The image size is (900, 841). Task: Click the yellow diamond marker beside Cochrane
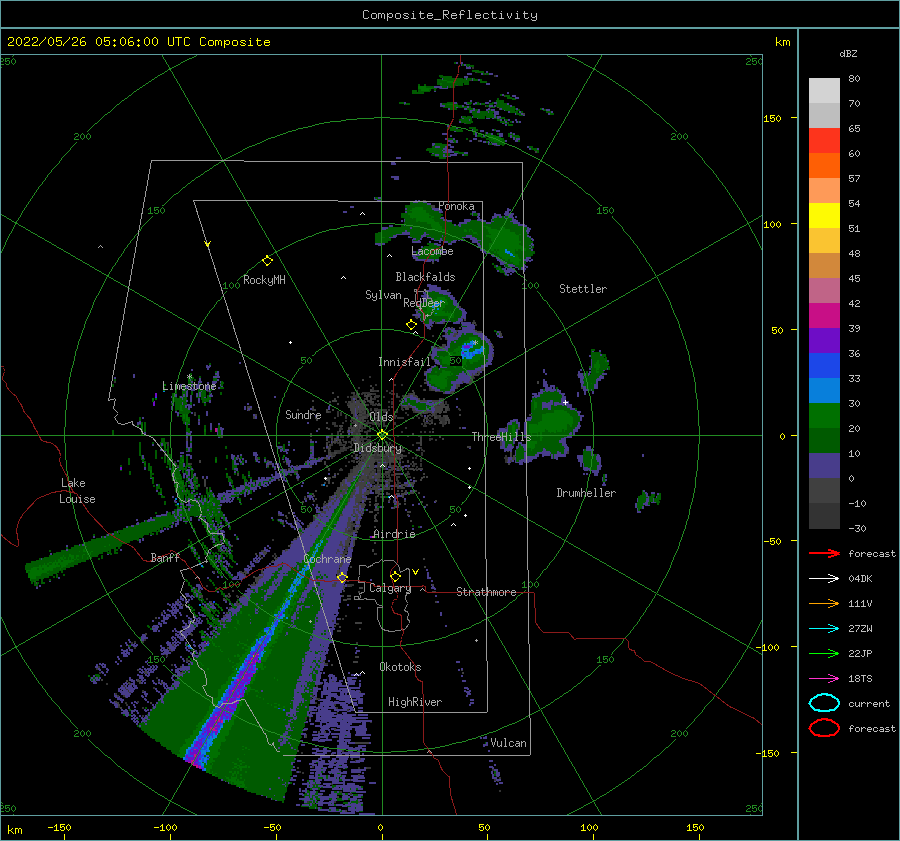pos(342,577)
